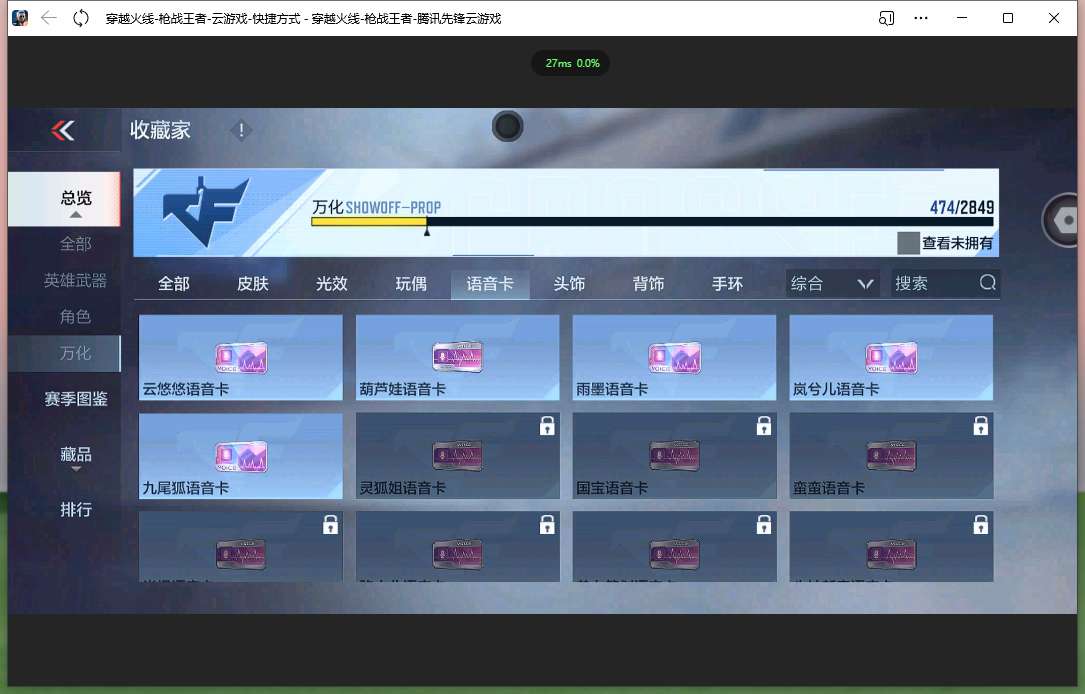
Task: Click the red double-chevron back icon
Action: point(63,130)
